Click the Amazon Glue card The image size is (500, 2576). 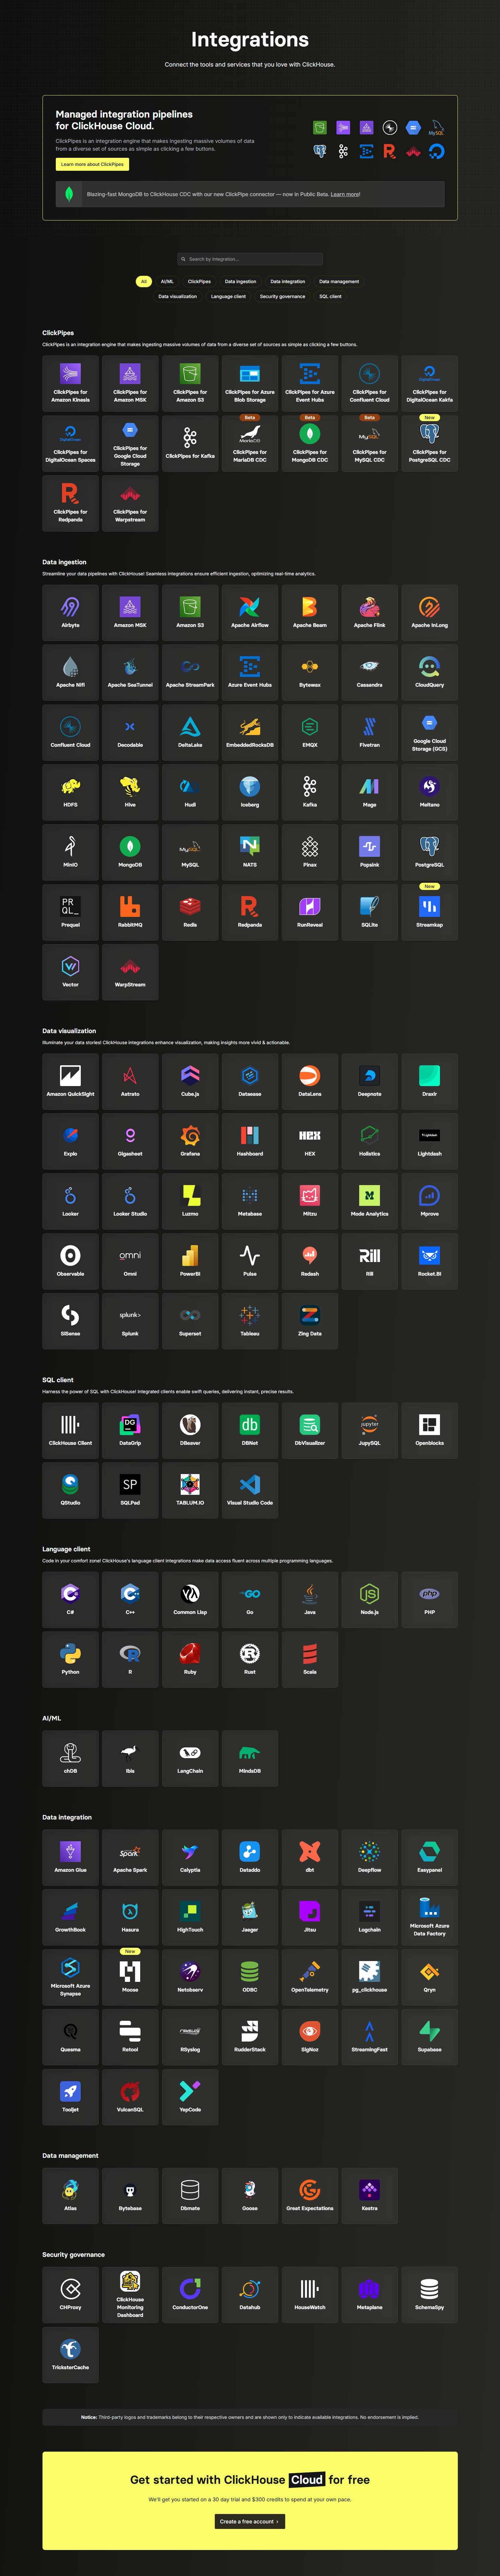(x=70, y=1858)
